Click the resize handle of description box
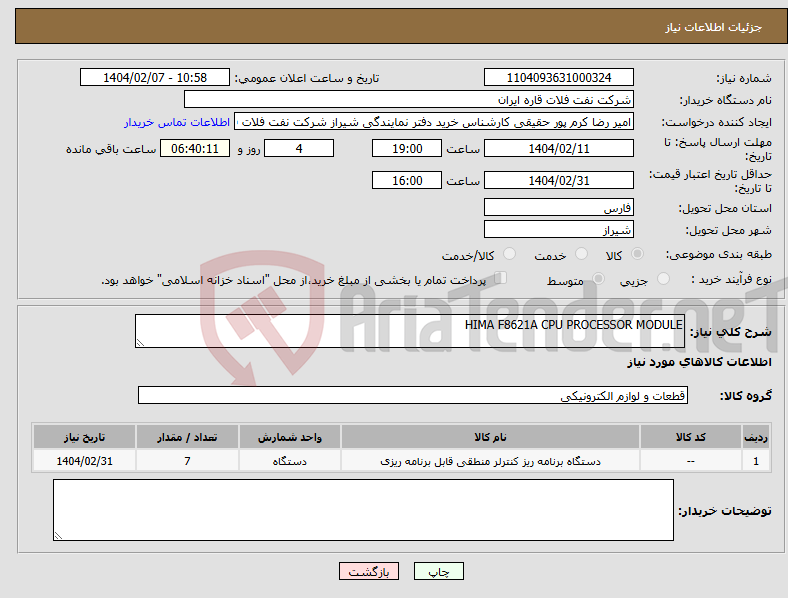The image size is (788, 598). [x=140, y=343]
